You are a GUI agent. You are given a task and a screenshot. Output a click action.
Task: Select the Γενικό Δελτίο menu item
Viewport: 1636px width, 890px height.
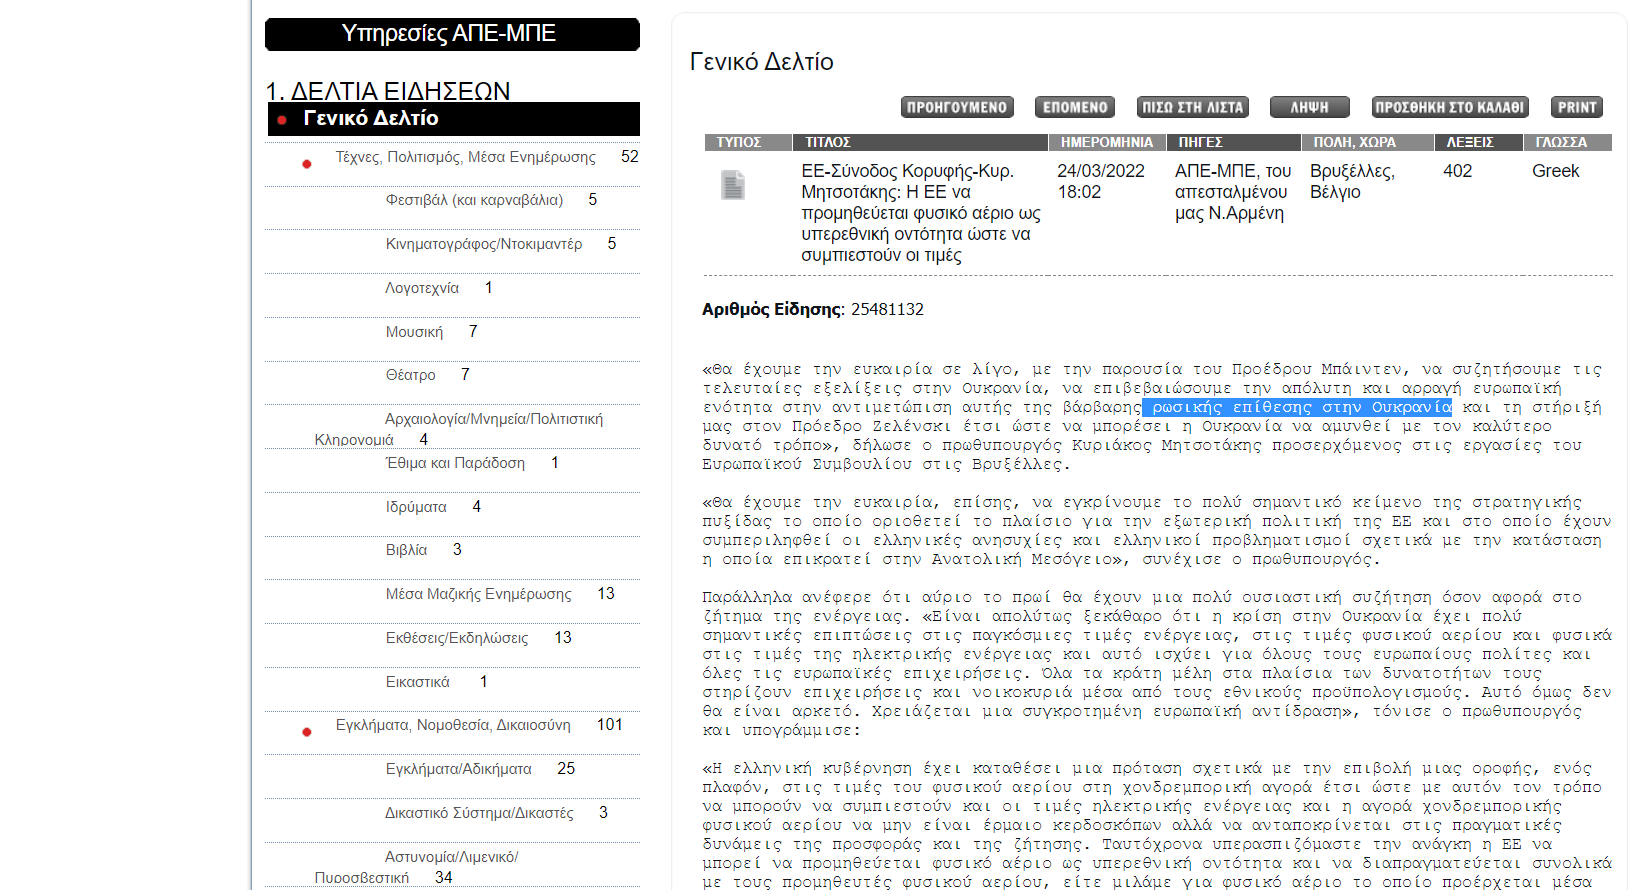(x=371, y=118)
